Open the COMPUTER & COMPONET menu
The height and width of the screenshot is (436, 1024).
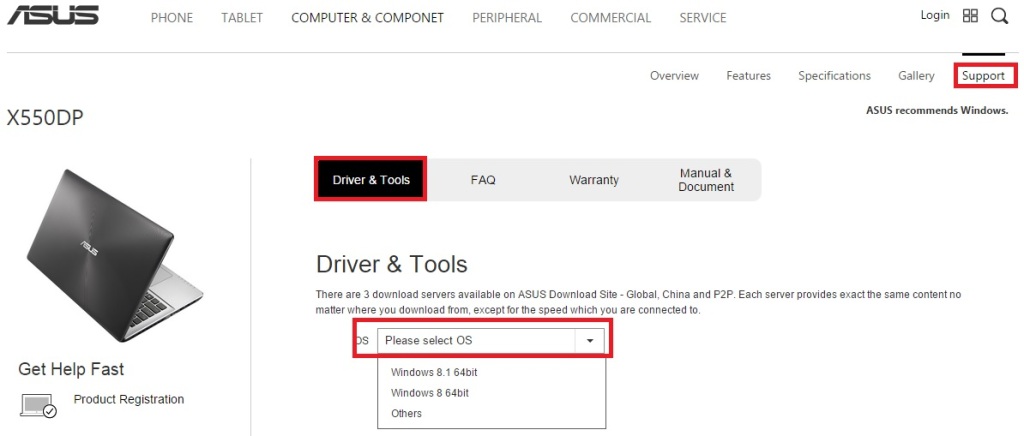(367, 18)
